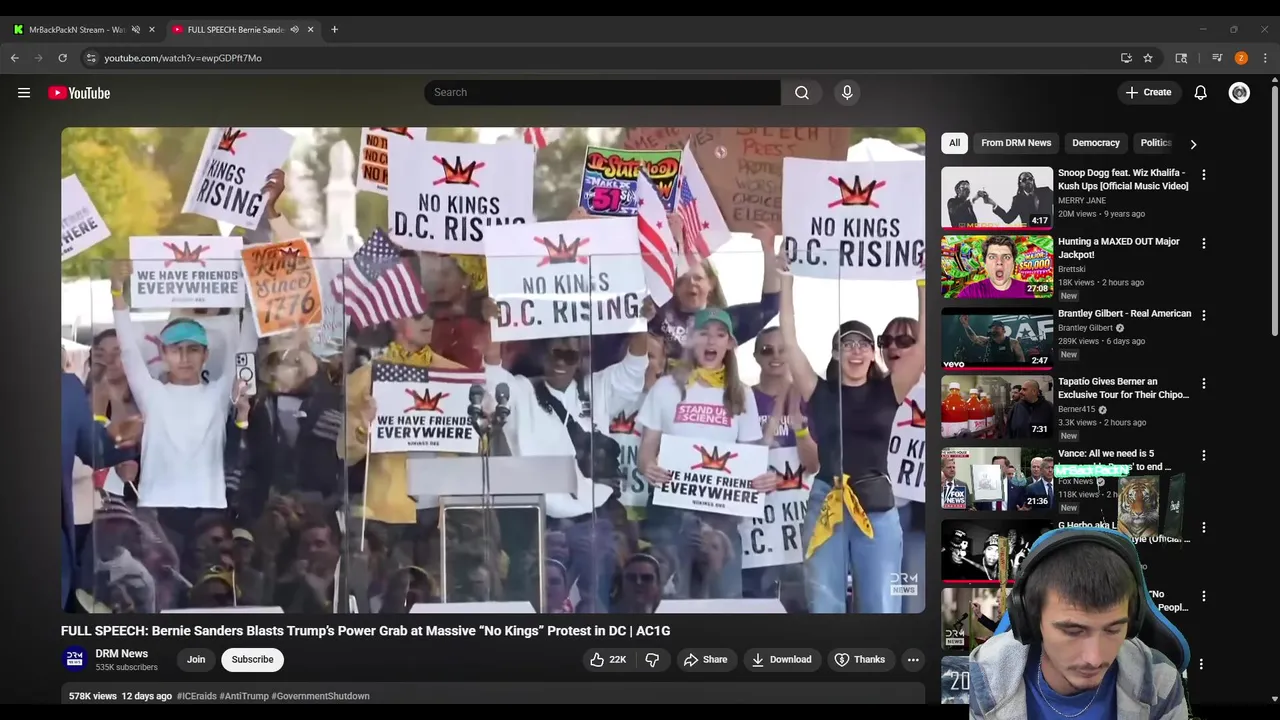
Task: Click the main video player
Action: [x=493, y=370]
